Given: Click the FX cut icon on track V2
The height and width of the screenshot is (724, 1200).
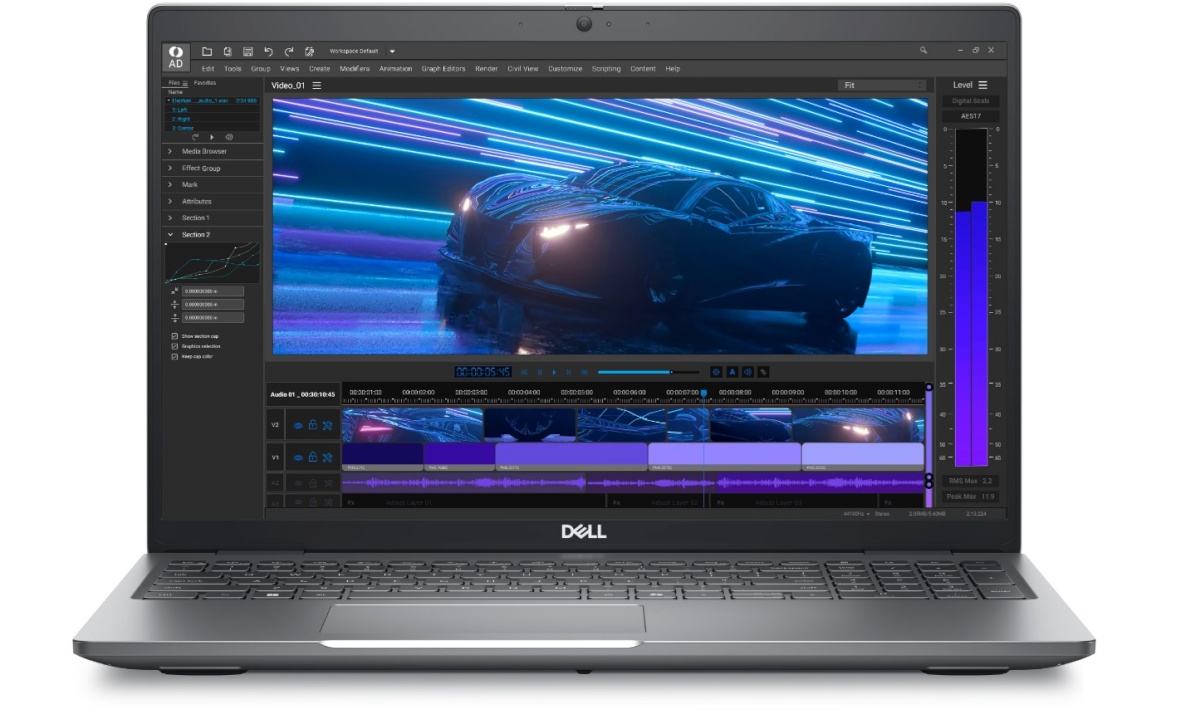Looking at the screenshot, I should click(327, 425).
